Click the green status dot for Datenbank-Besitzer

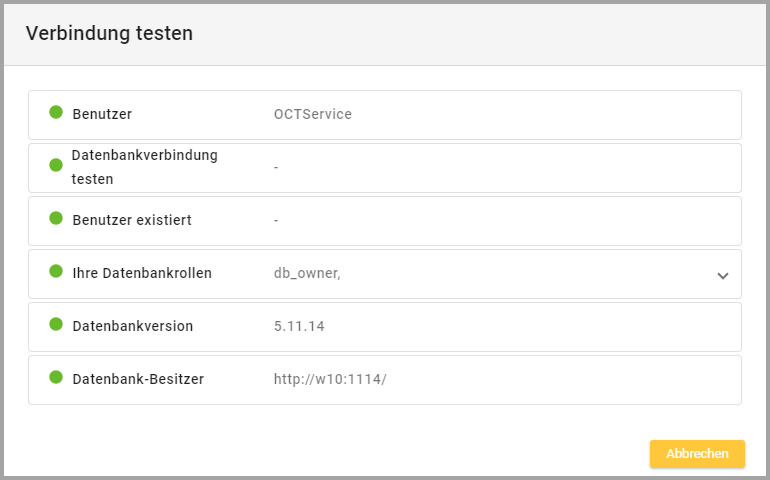pos(56,378)
